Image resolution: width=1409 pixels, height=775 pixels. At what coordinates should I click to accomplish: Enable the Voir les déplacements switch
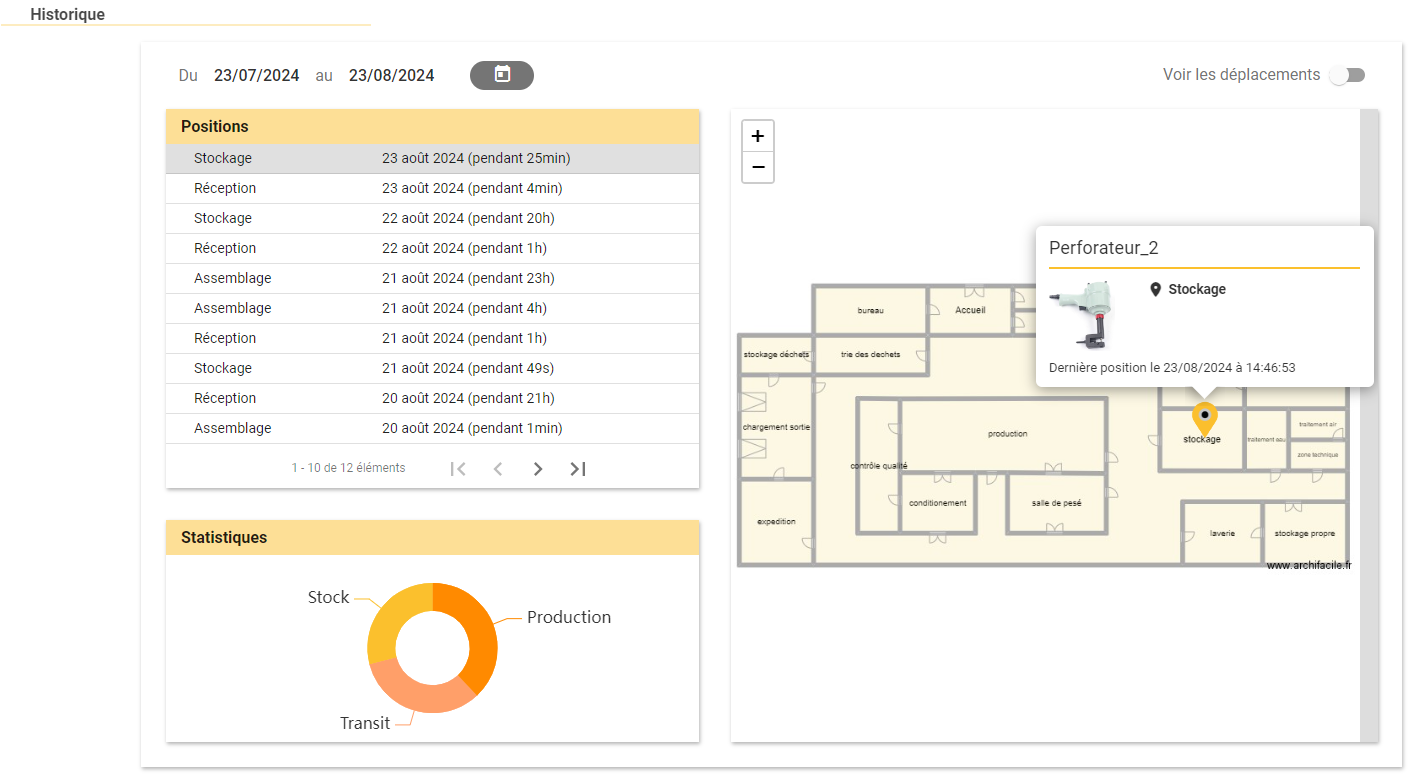click(x=1346, y=75)
